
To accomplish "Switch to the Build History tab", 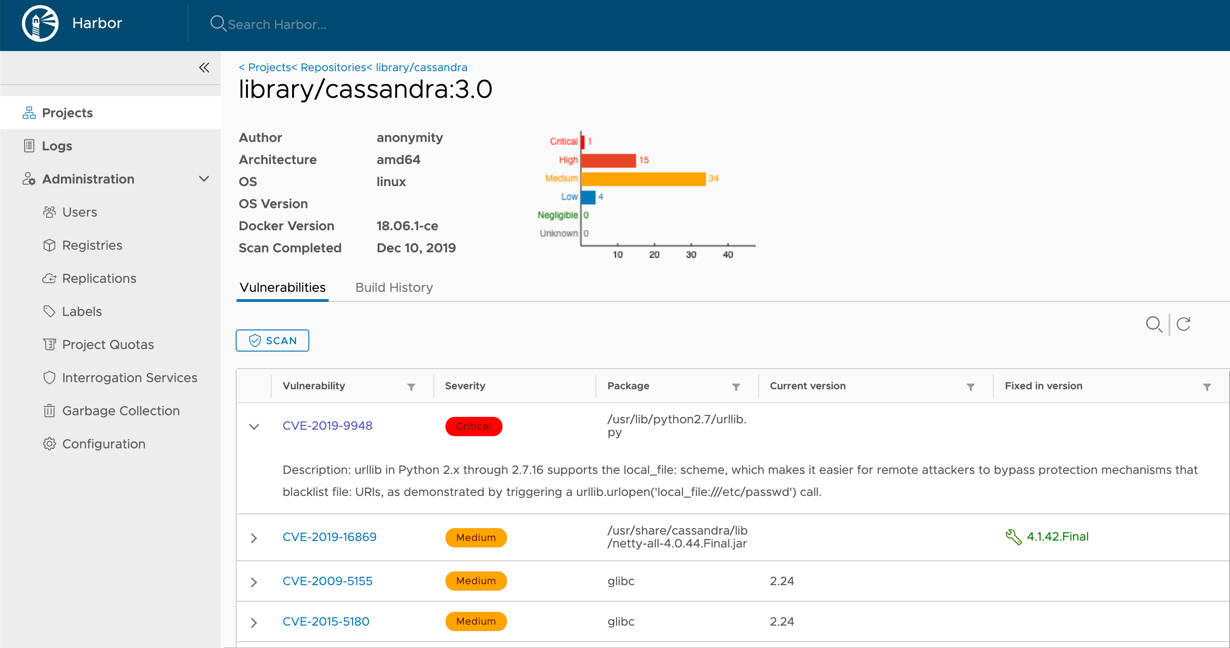I will tap(394, 287).
